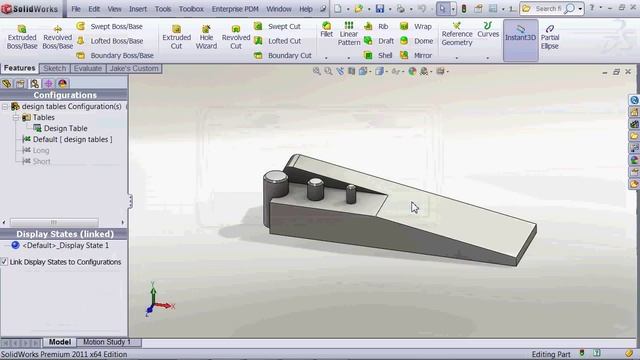Click the Edit Appearance color ball icon
The width and height of the screenshot is (640, 360).
pyautogui.click(x=412, y=71)
